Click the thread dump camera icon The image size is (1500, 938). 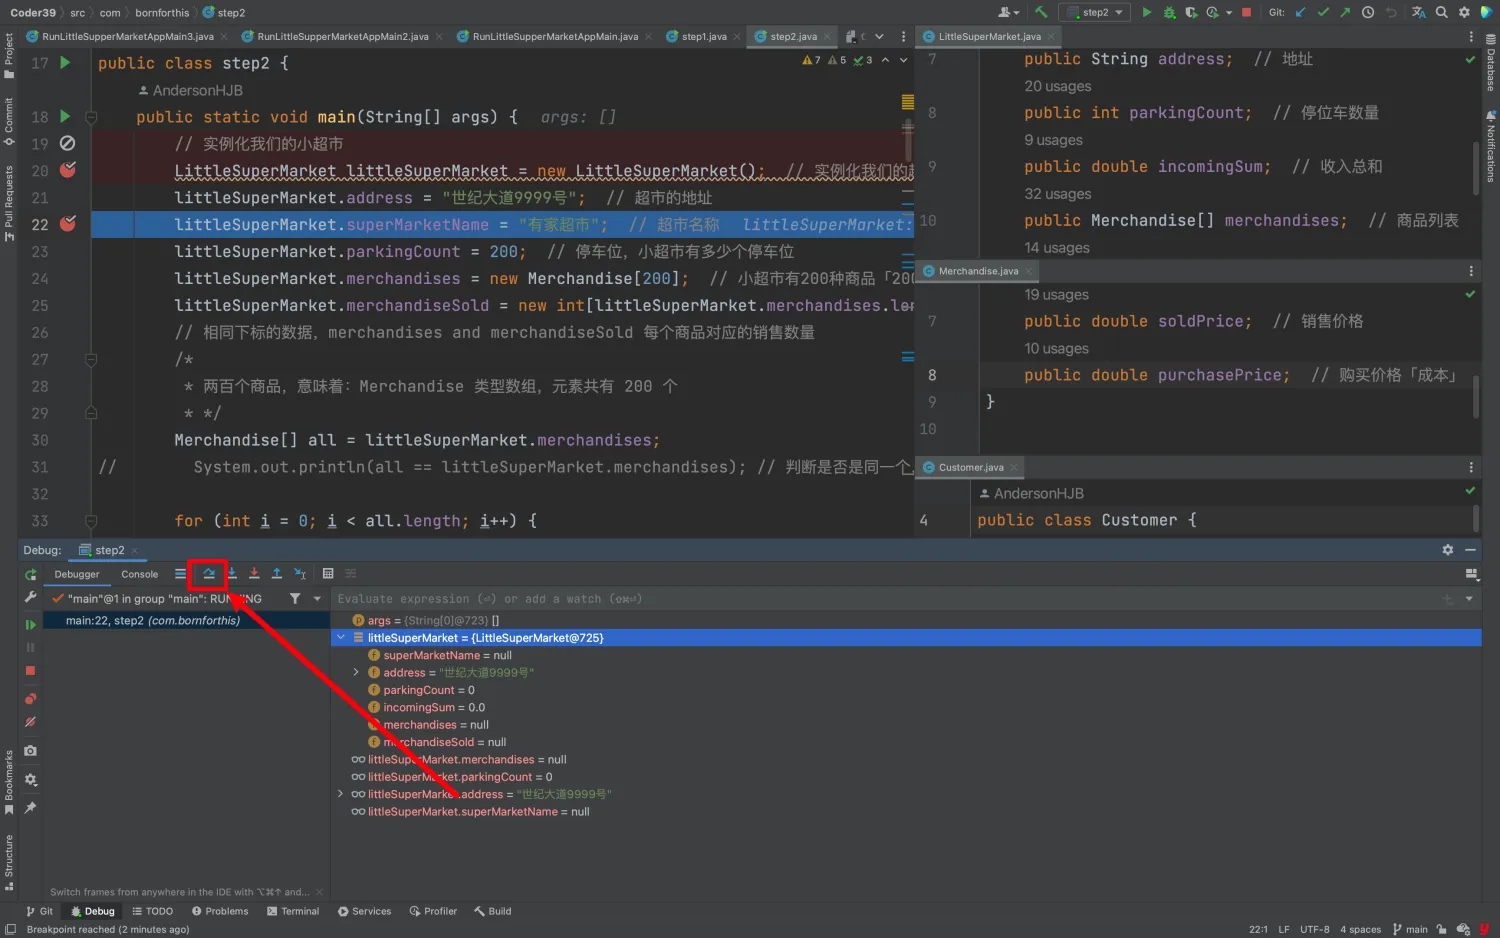[31, 751]
